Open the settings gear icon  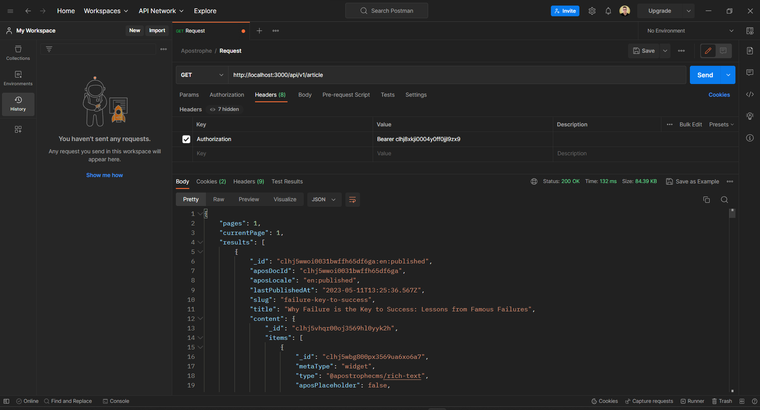pyautogui.click(x=592, y=11)
